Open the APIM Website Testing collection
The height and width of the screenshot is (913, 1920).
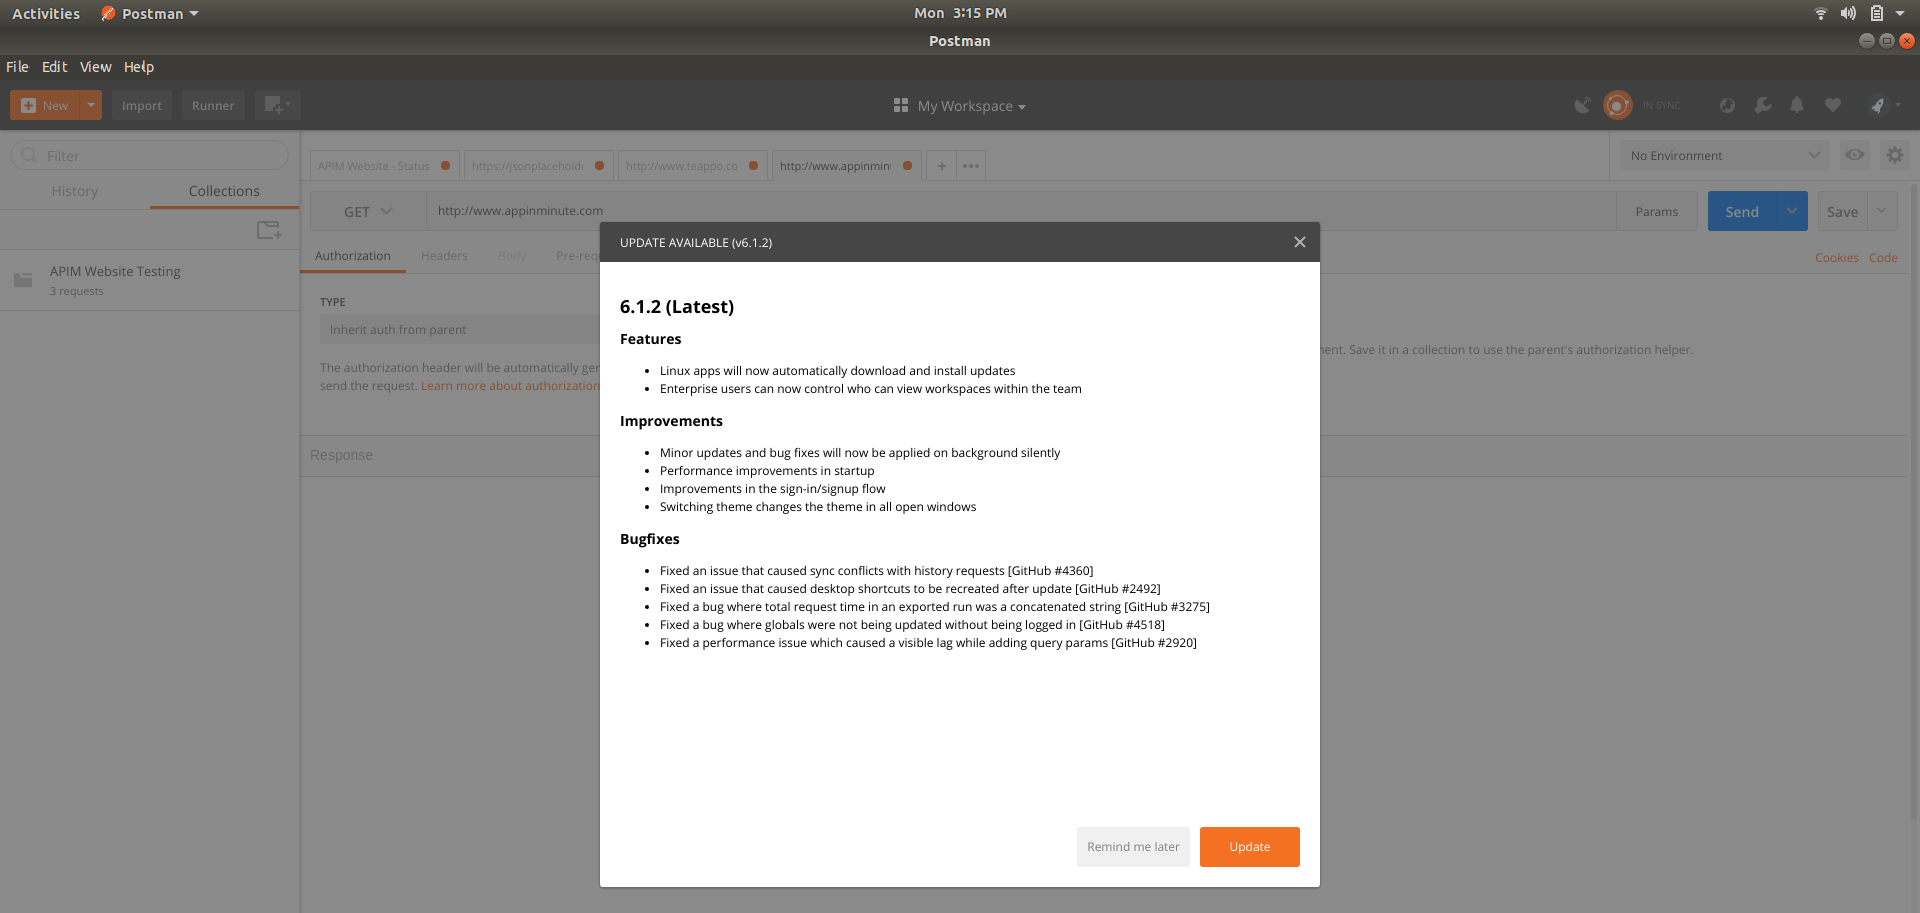coord(150,280)
